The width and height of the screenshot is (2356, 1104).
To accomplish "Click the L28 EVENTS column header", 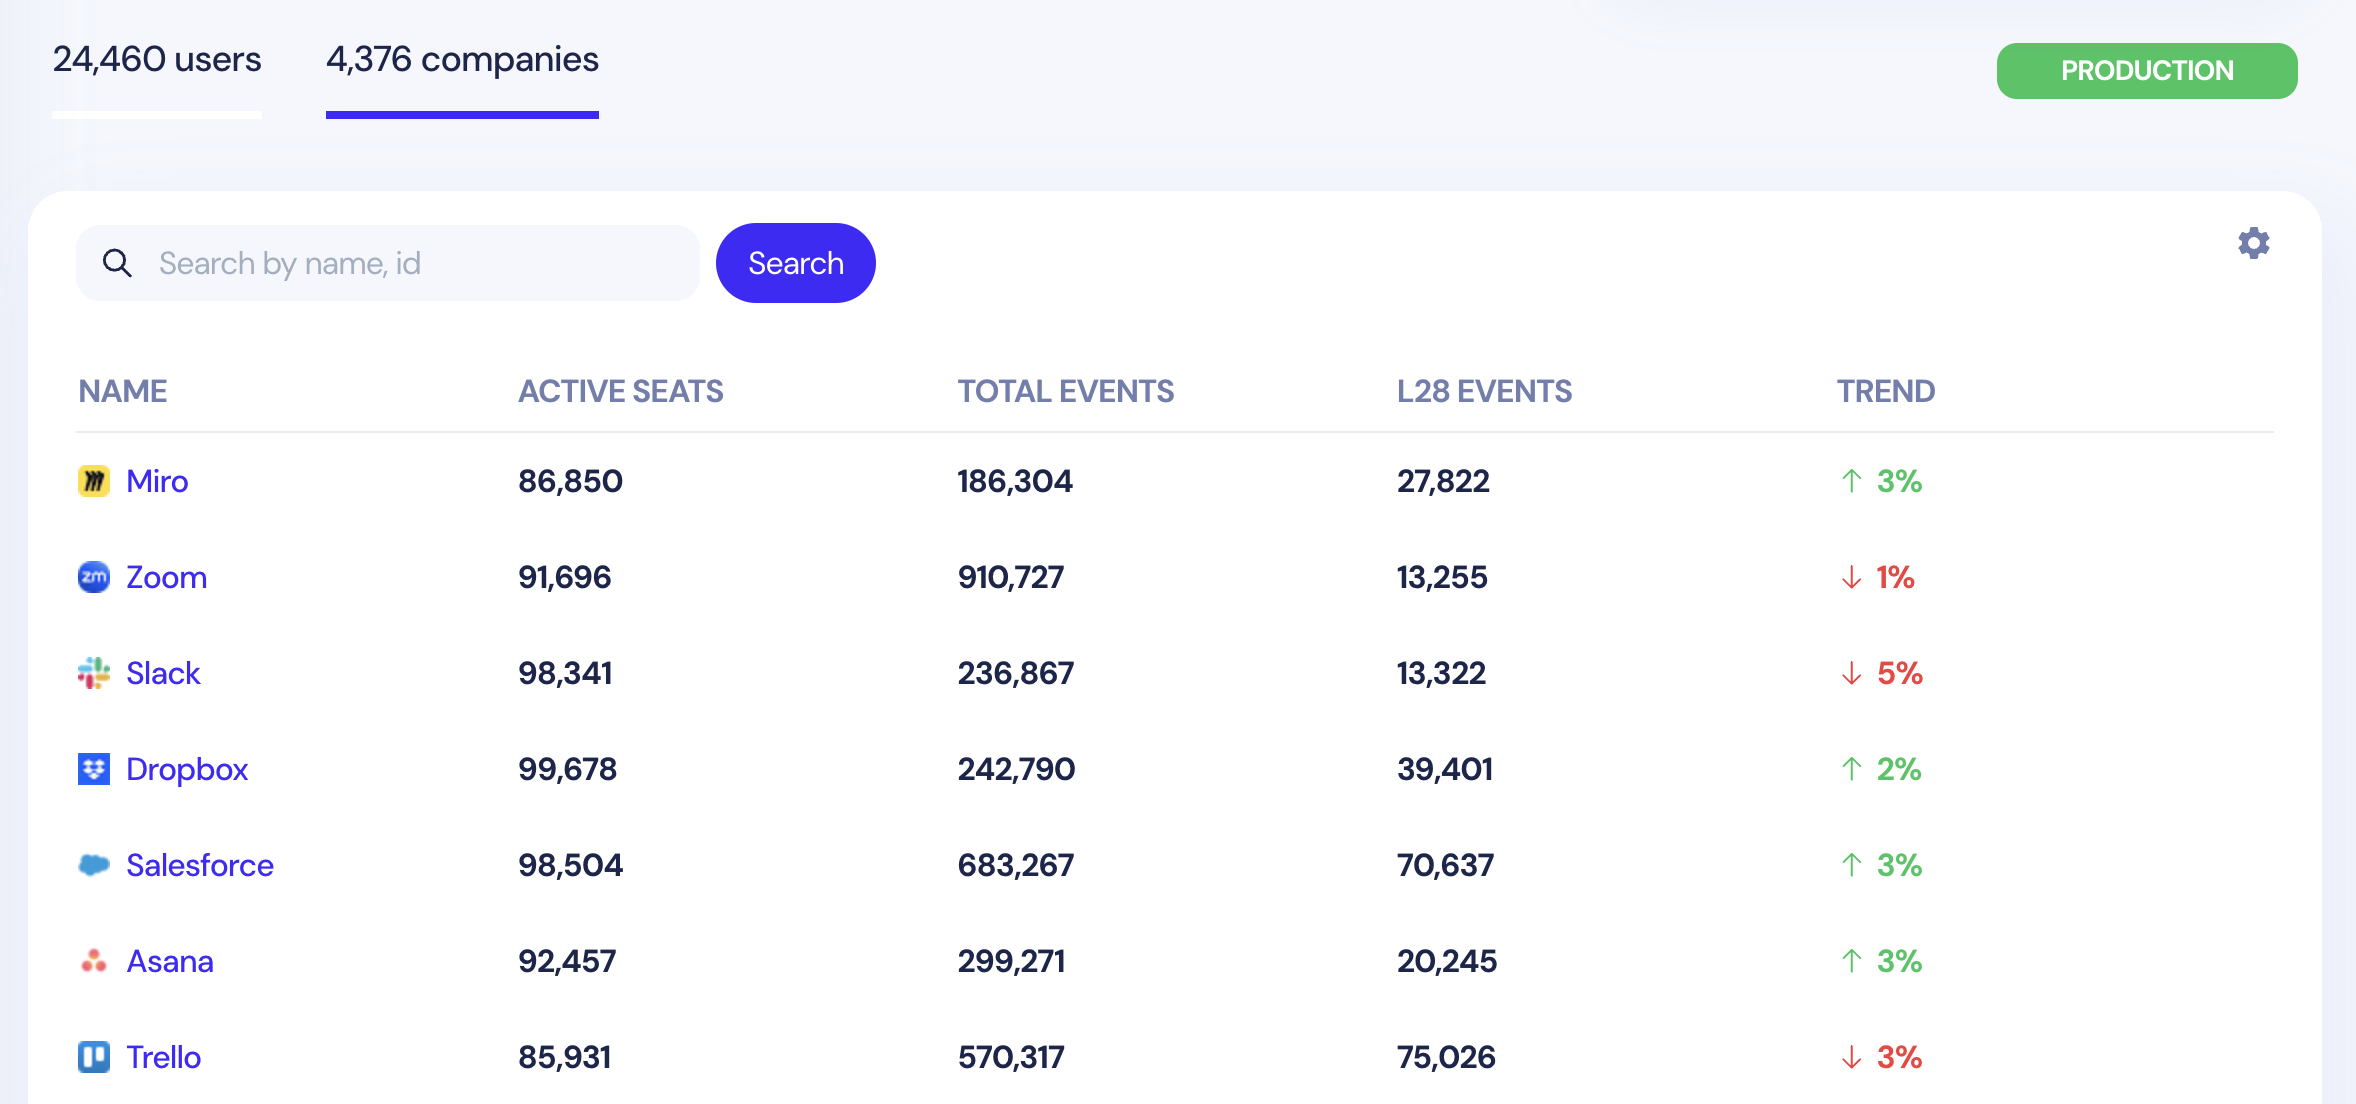I will (1484, 391).
